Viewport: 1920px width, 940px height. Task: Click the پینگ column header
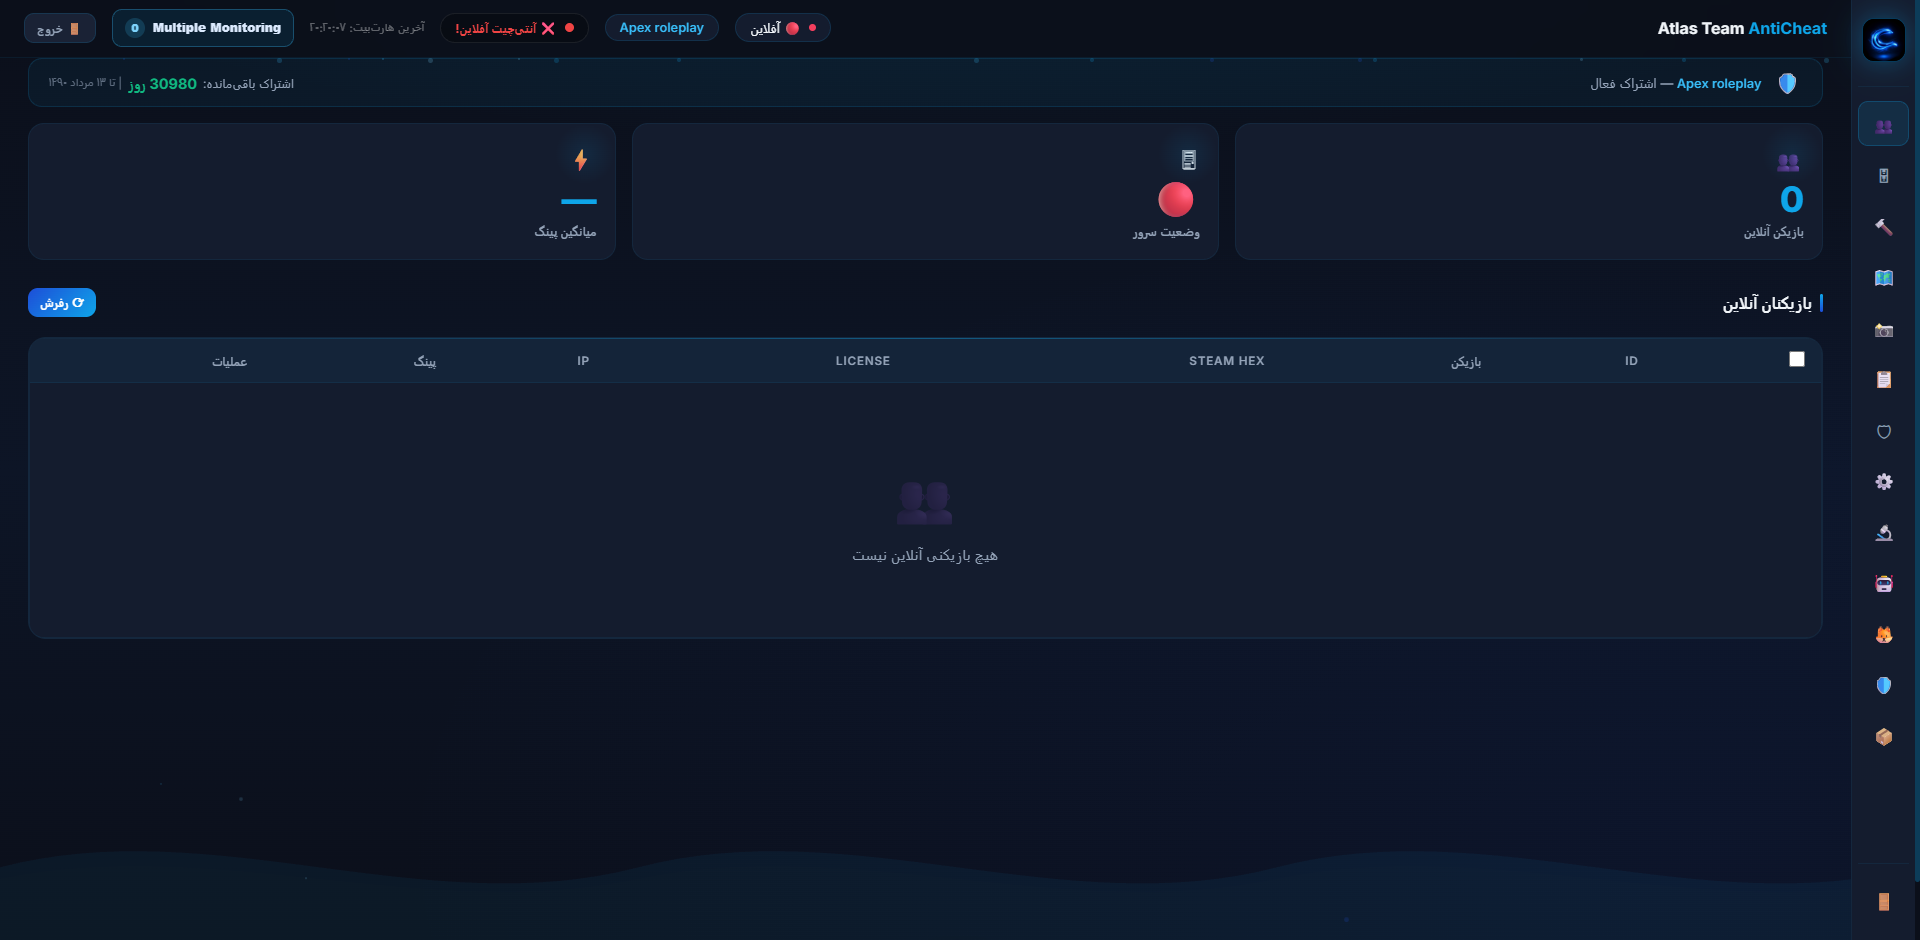tap(425, 361)
